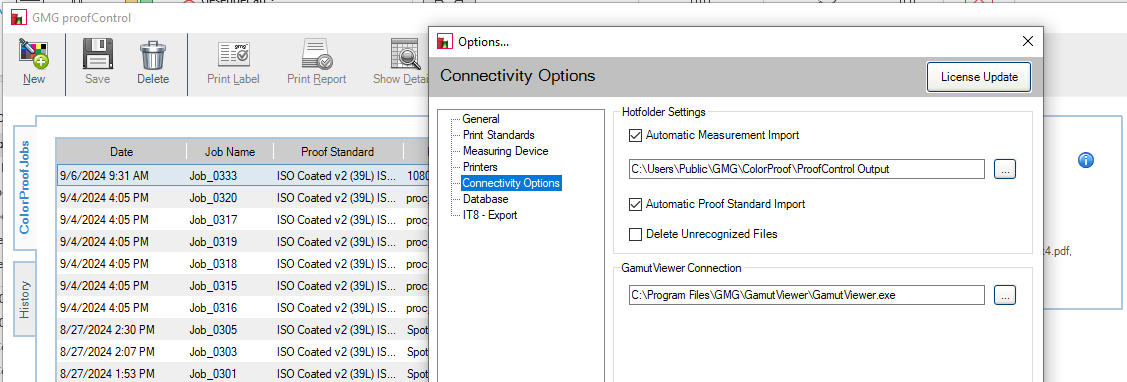Select the Job_0303 row

click(x=243, y=353)
